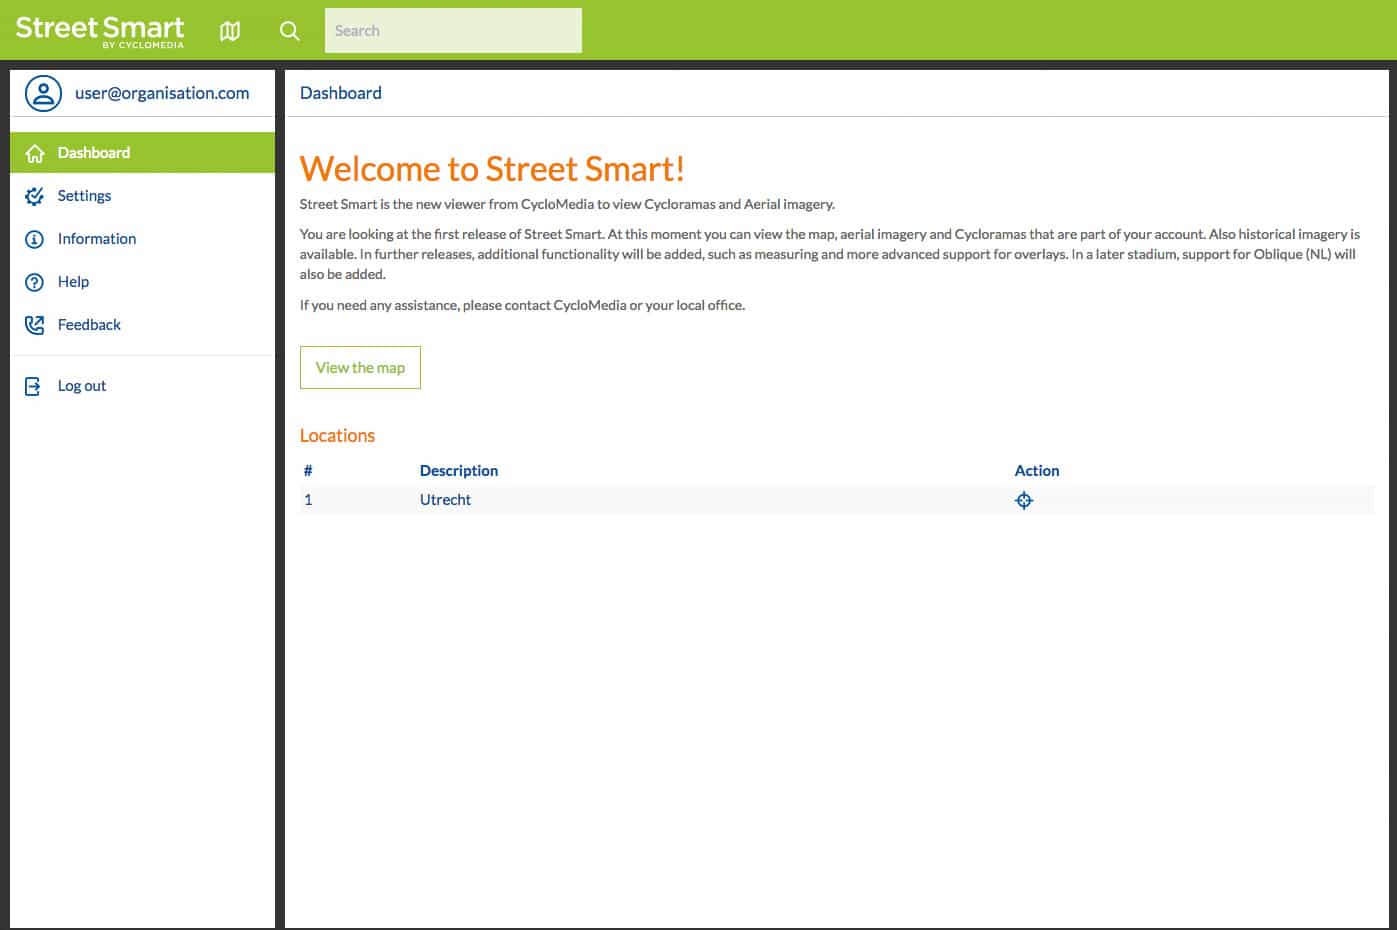Click the Dashboard home icon

click(35, 153)
